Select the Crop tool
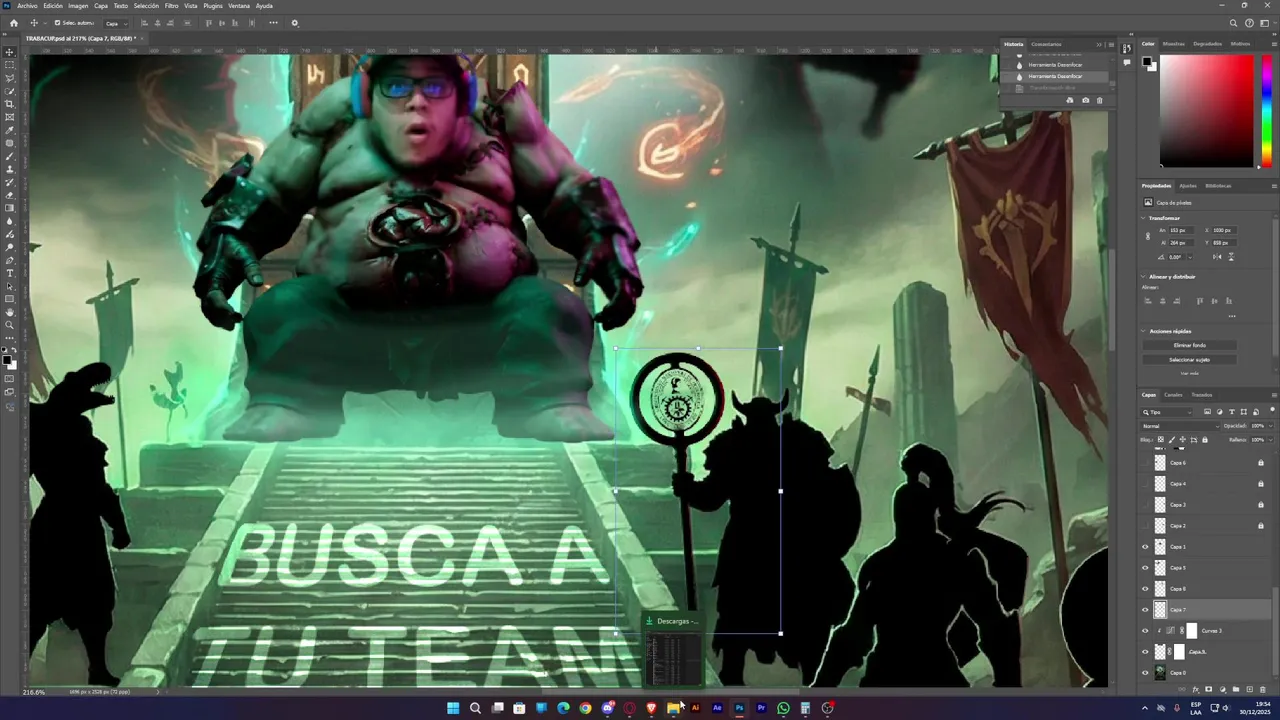 click(x=10, y=104)
